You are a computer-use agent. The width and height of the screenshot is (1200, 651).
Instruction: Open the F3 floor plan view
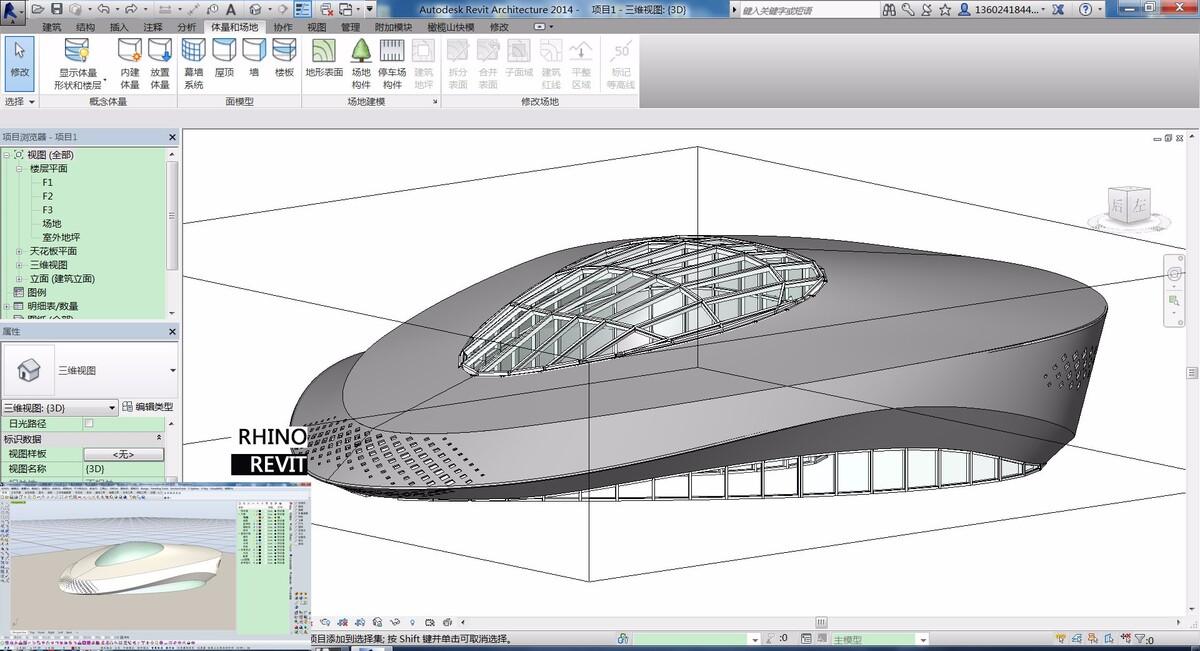[48, 210]
